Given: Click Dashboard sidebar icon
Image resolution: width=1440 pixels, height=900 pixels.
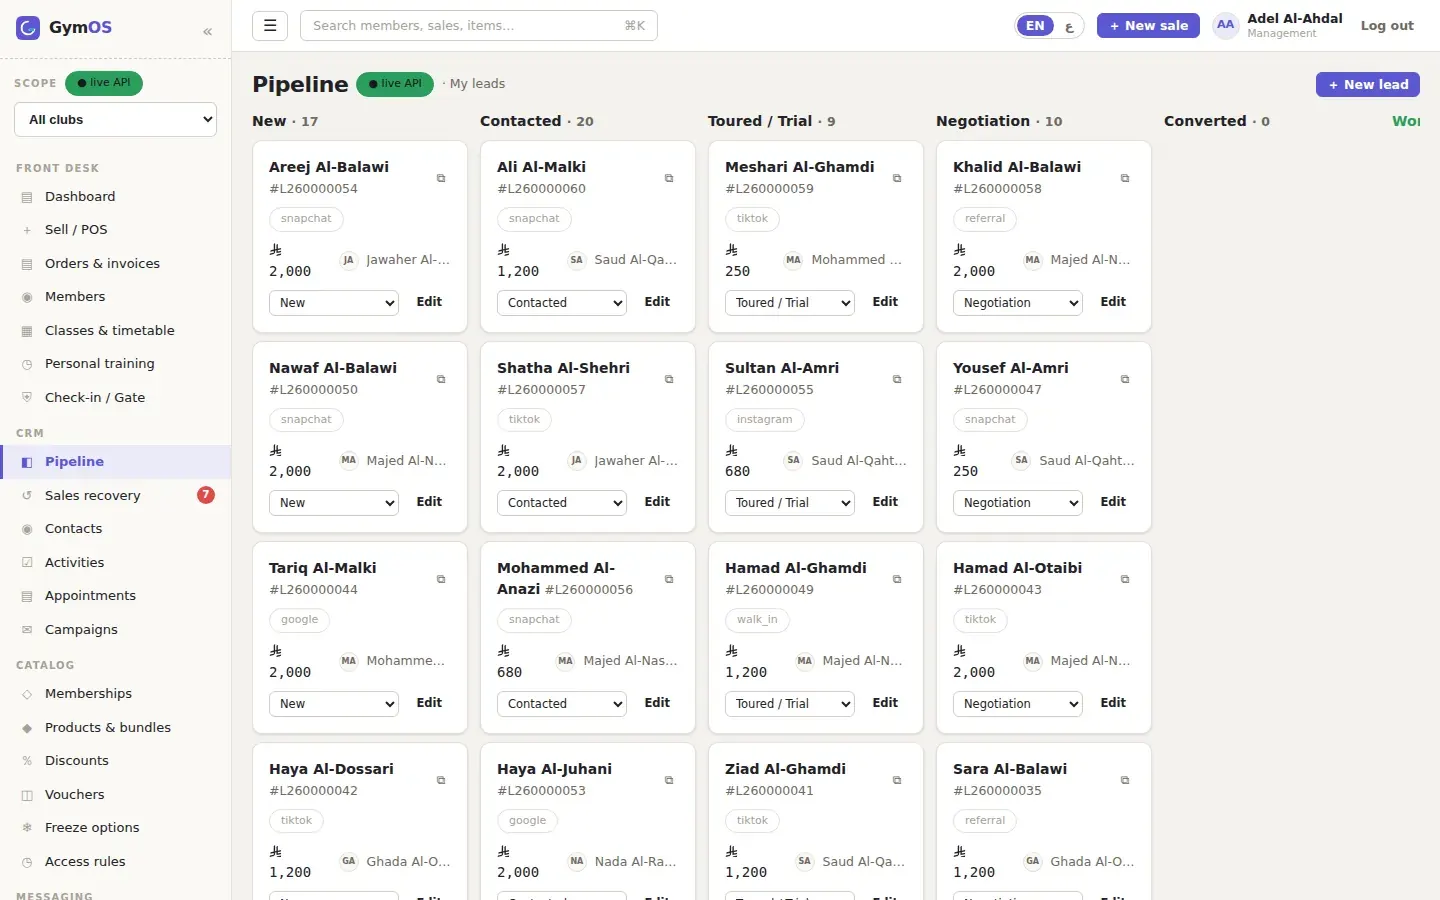Looking at the screenshot, I should pyautogui.click(x=27, y=197).
